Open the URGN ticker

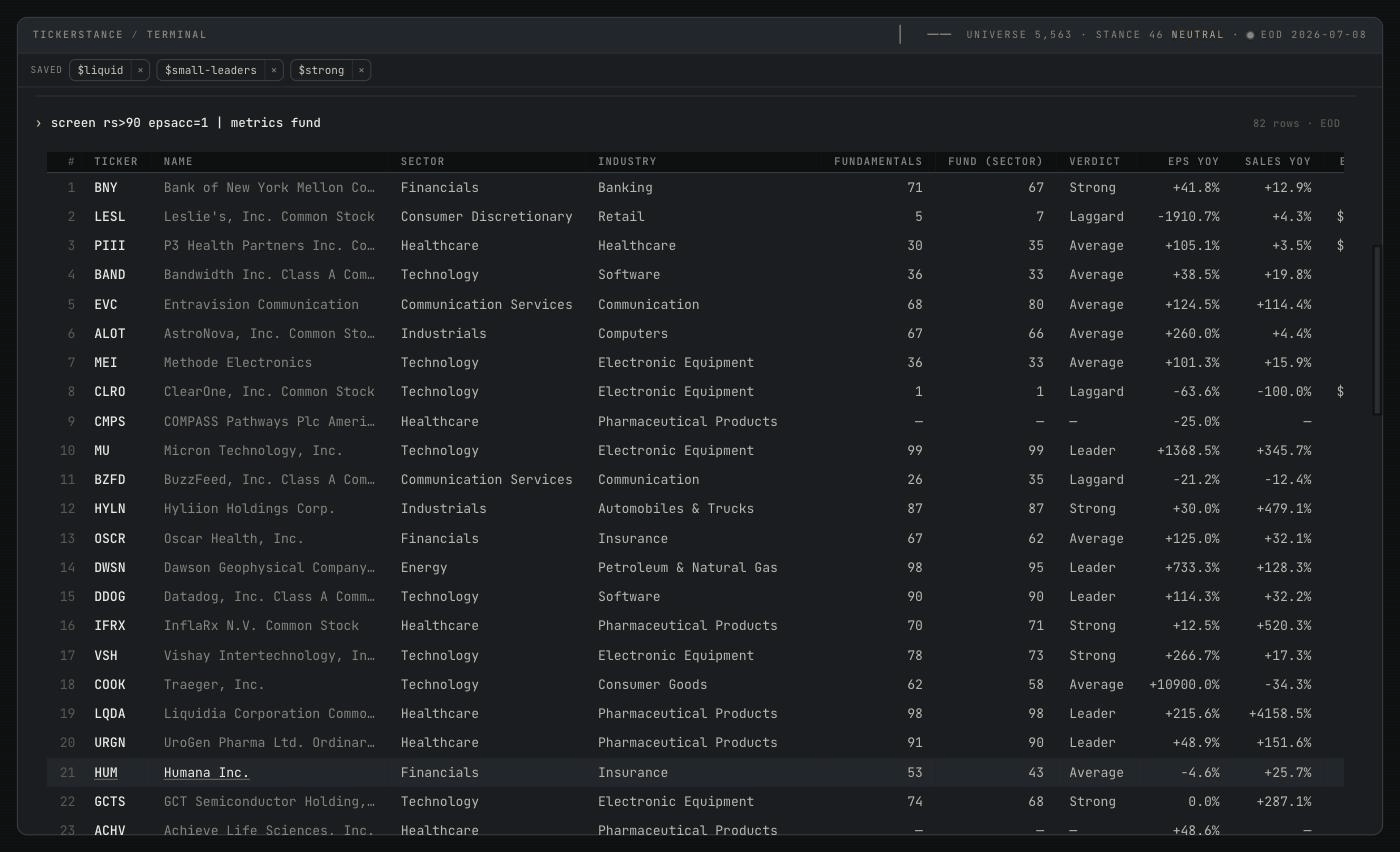[110, 742]
